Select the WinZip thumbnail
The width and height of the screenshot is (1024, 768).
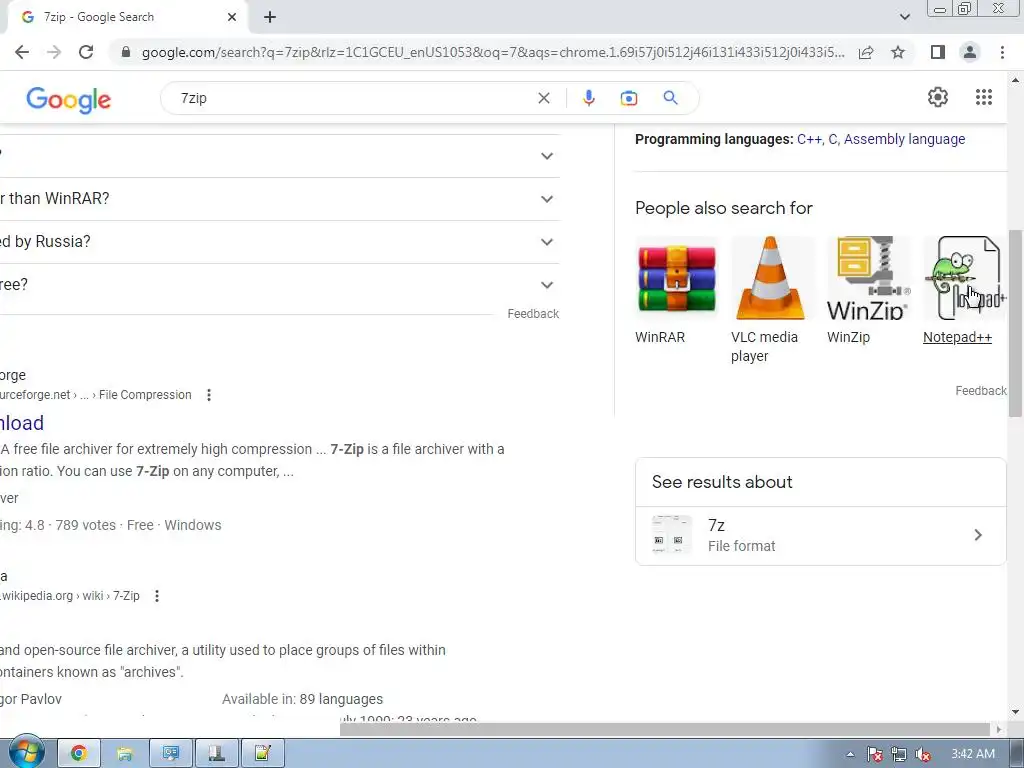pyautogui.click(x=869, y=278)
